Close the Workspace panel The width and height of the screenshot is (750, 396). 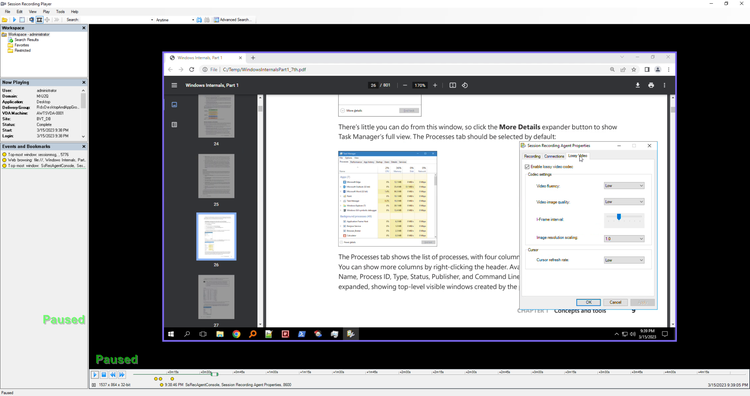point(84,28)
